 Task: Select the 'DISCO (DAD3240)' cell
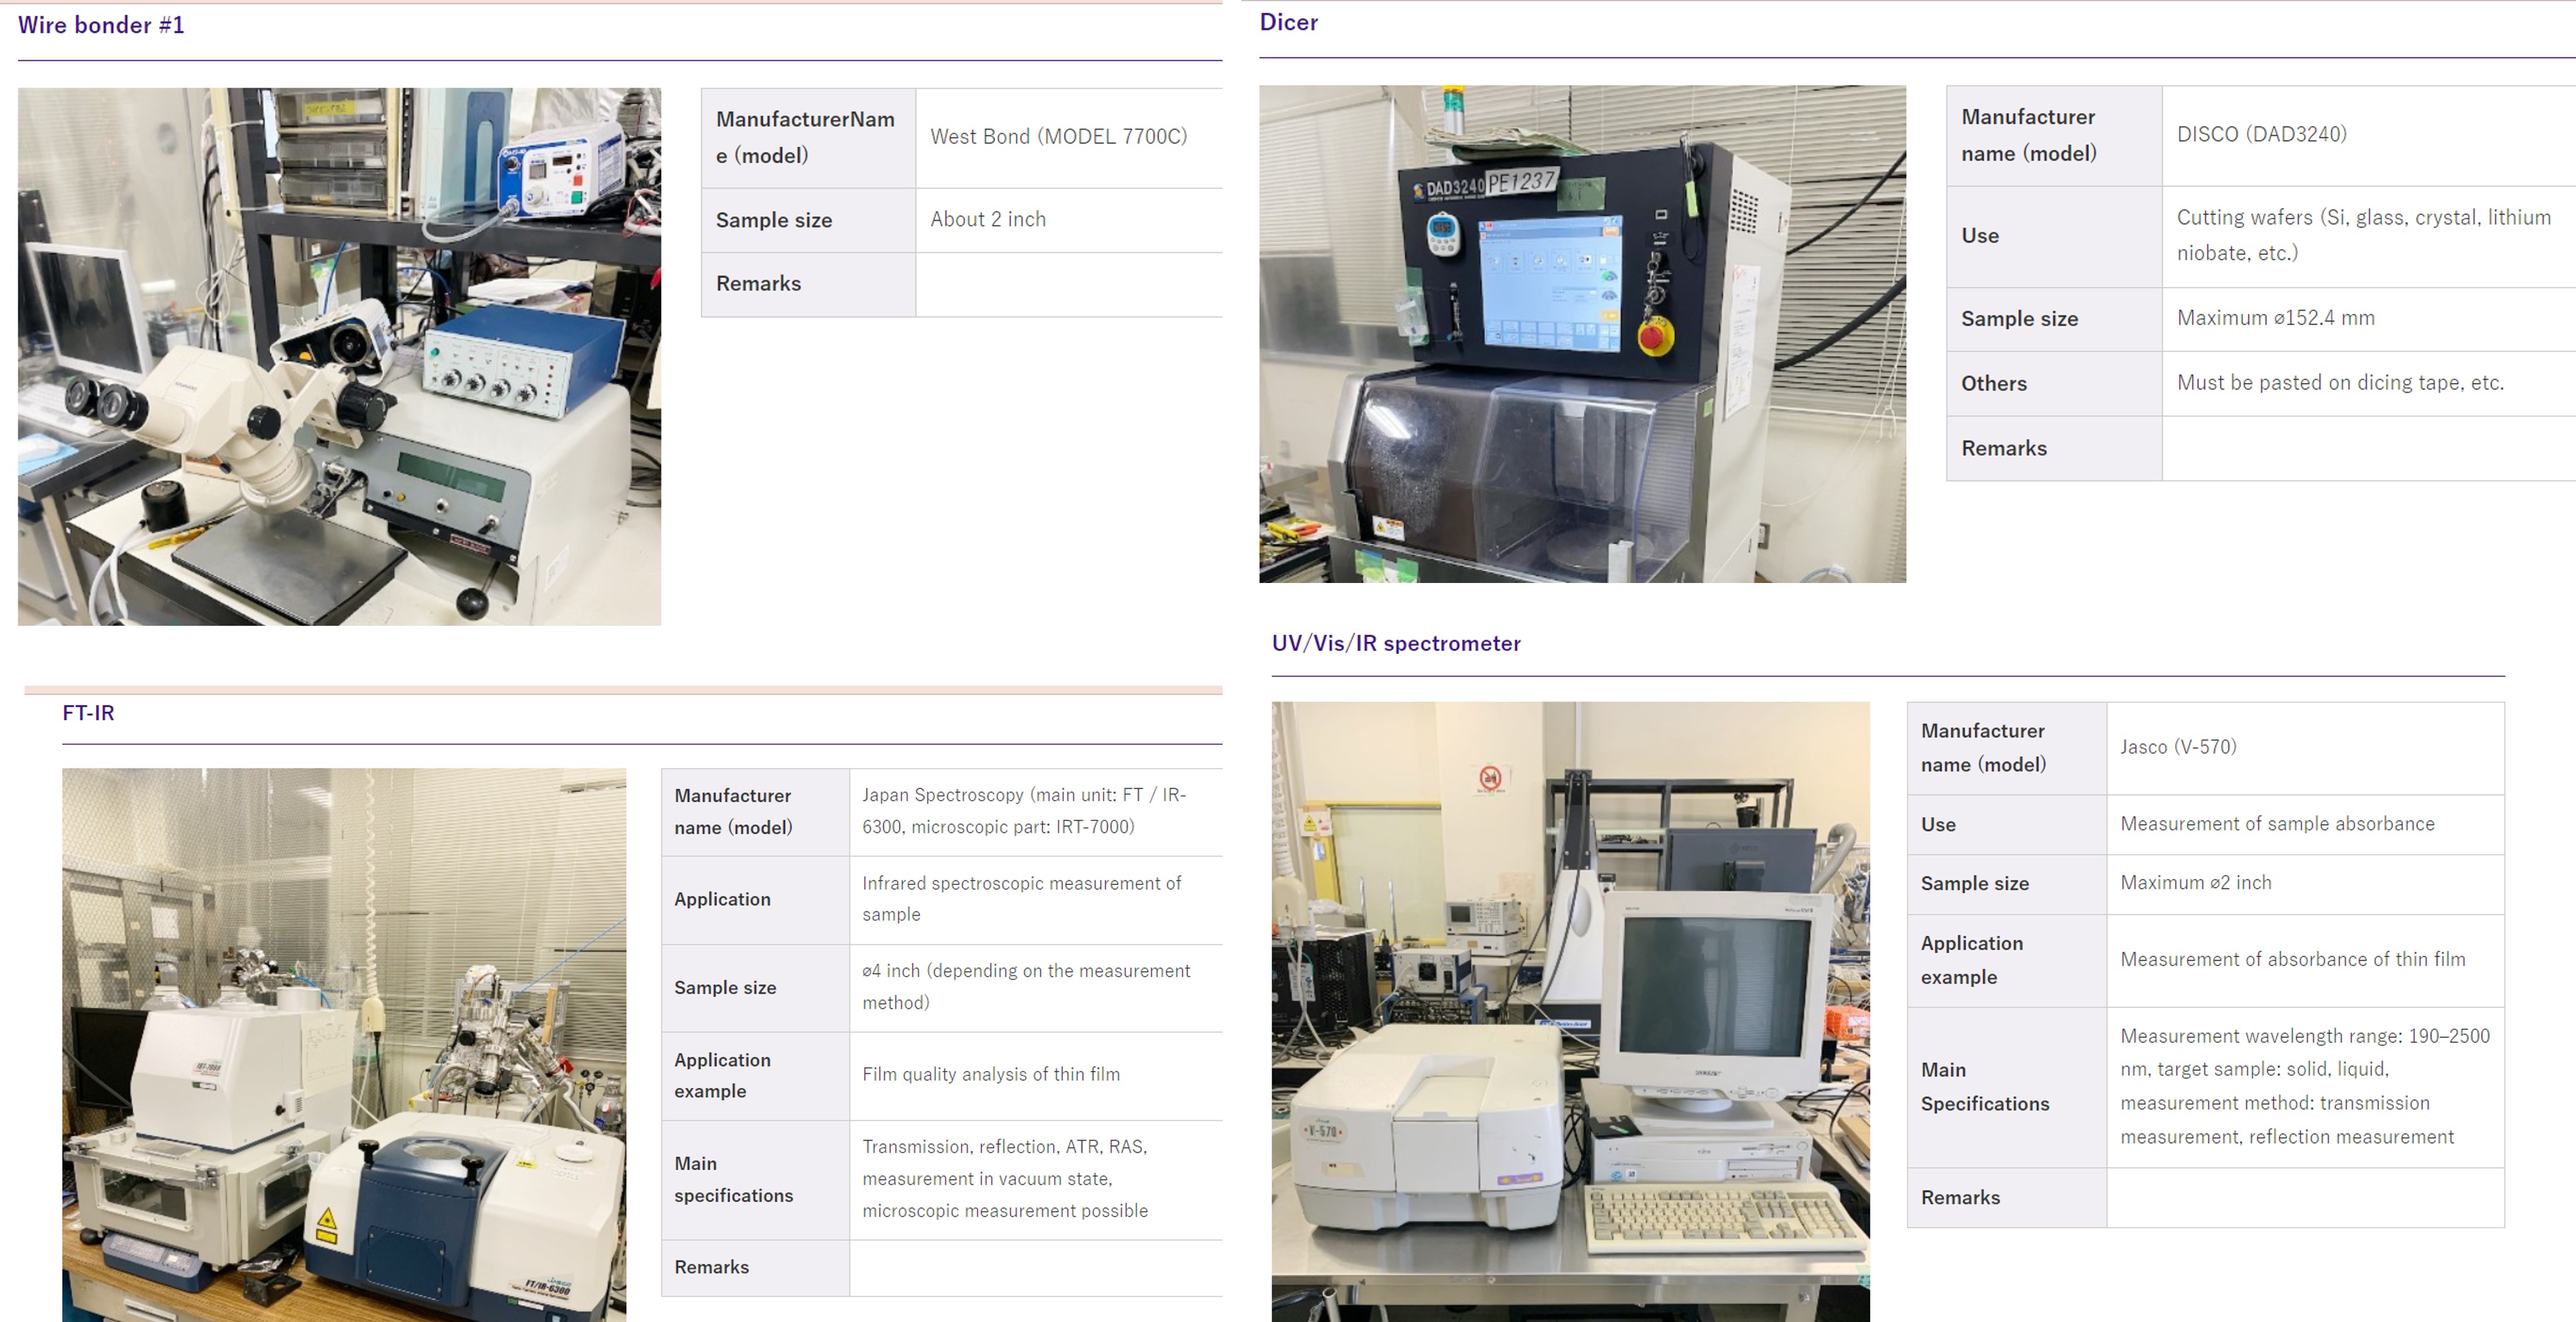click(x=2368, y=135)
